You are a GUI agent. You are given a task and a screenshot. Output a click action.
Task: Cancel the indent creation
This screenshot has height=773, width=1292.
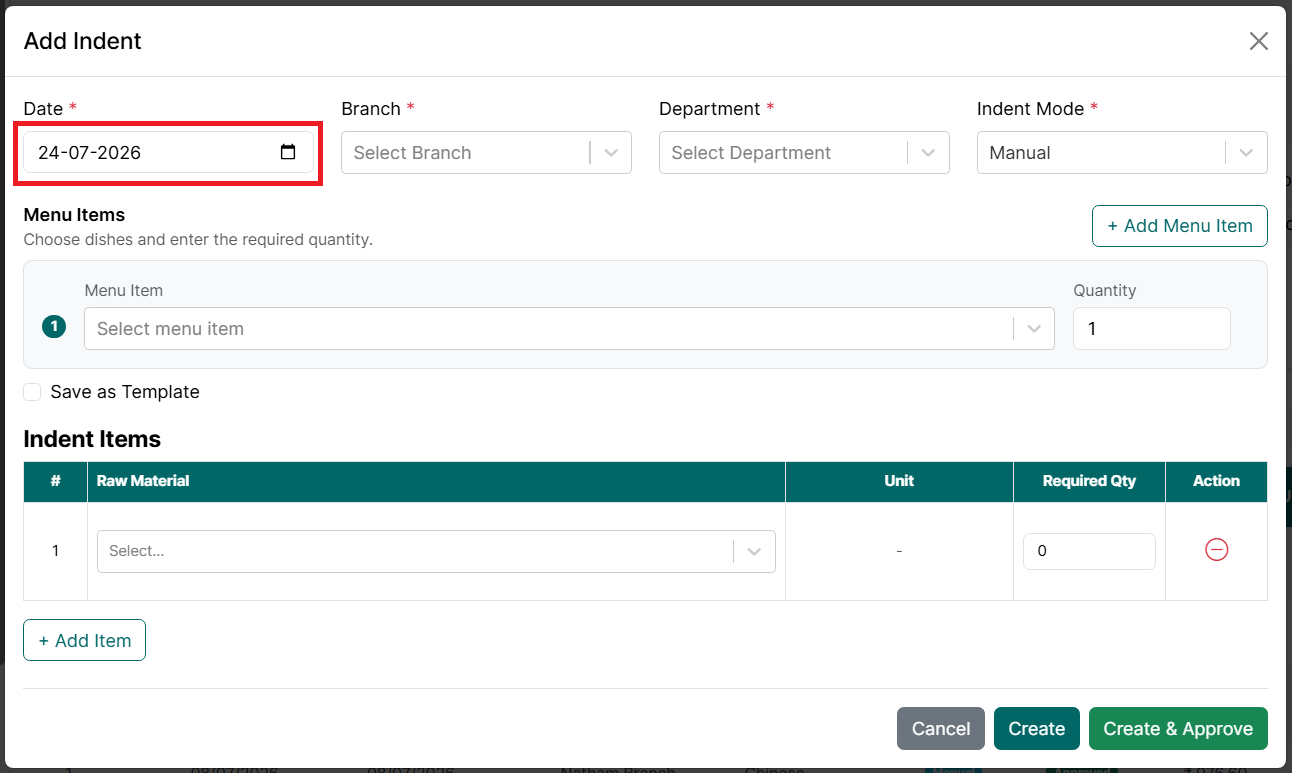941,729
